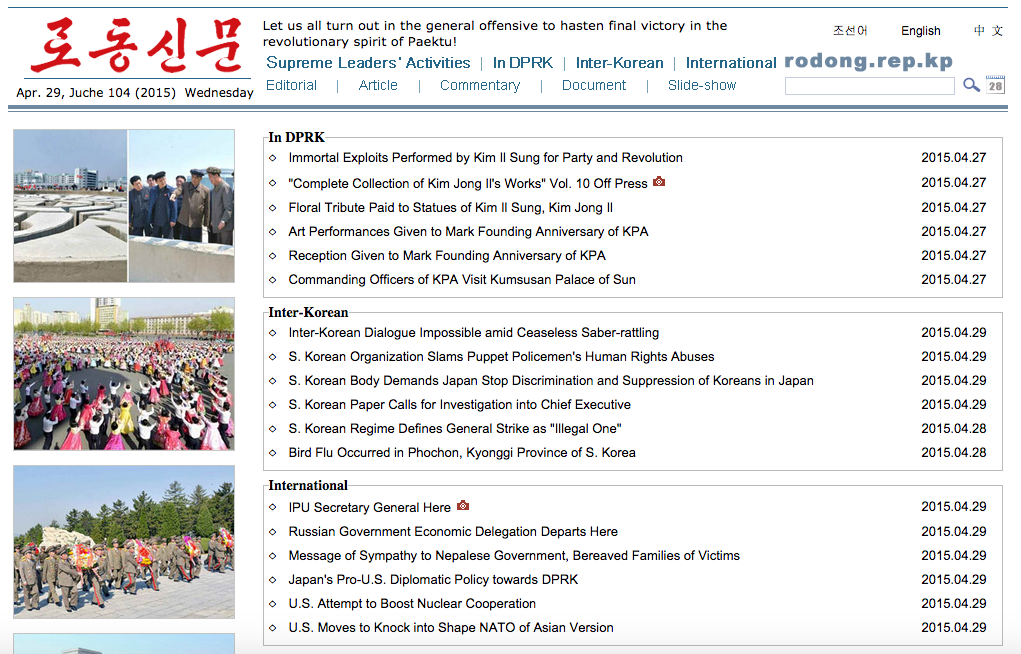This screenshot has height=654, width=1021.
Task: Open thumbnail of officials inspecting concrete blocks
Action: point(124,206)
